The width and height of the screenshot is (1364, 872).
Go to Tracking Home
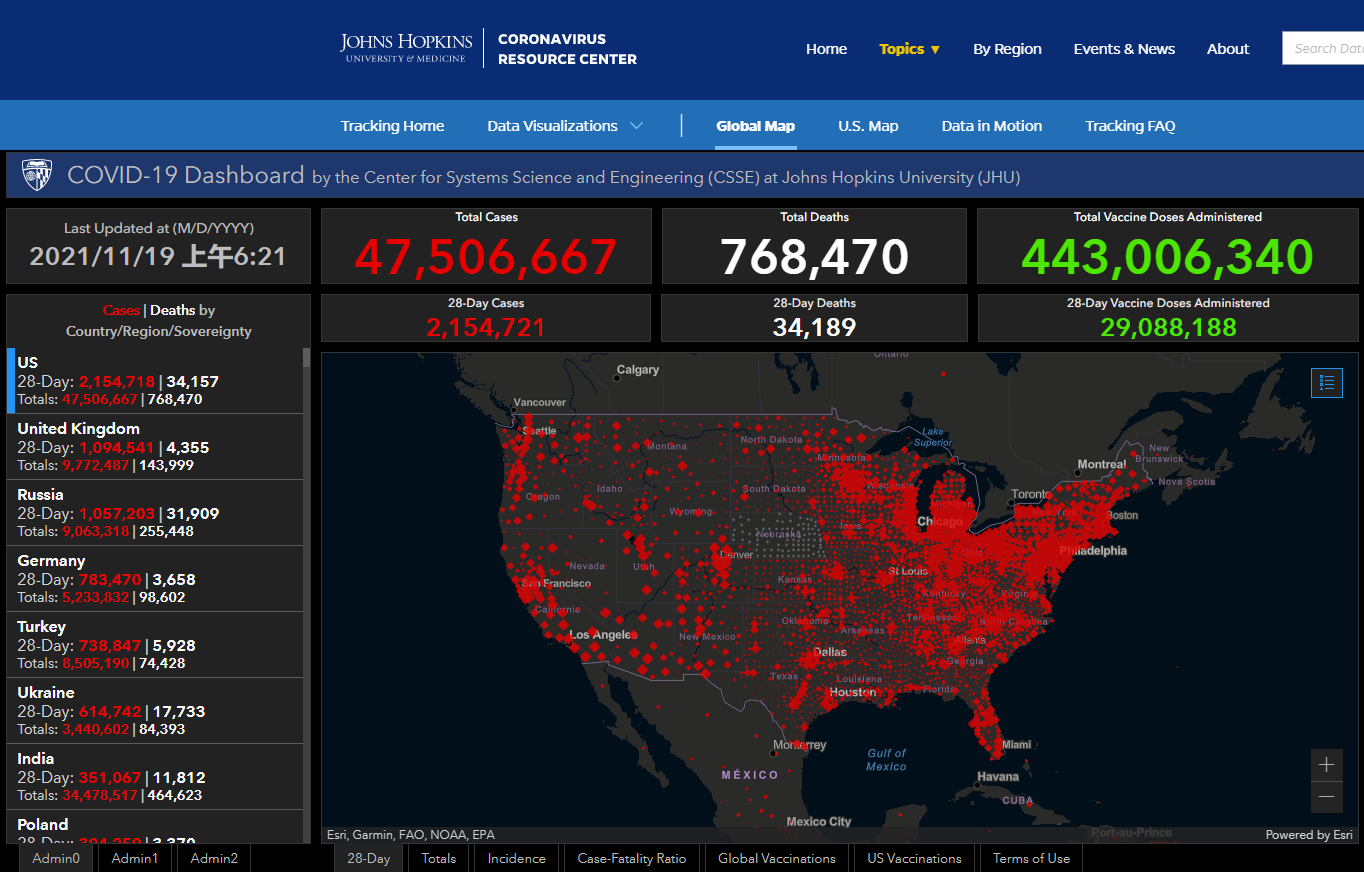tap(392, 126)
